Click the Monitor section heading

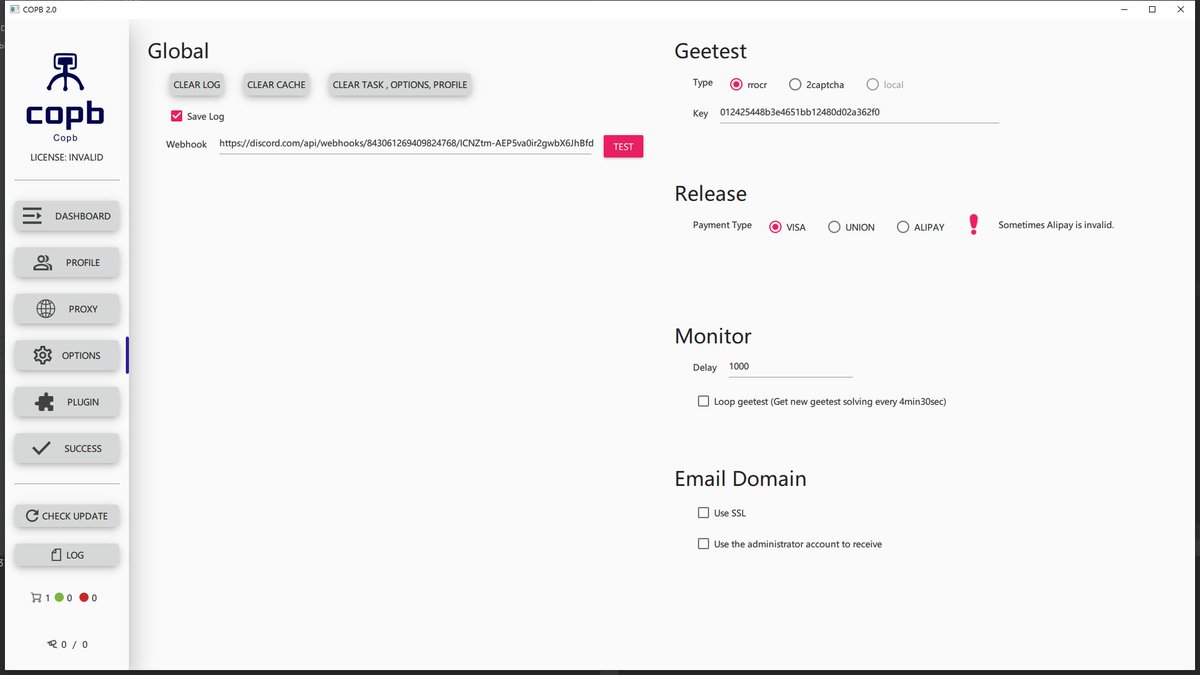click(713, 336)
